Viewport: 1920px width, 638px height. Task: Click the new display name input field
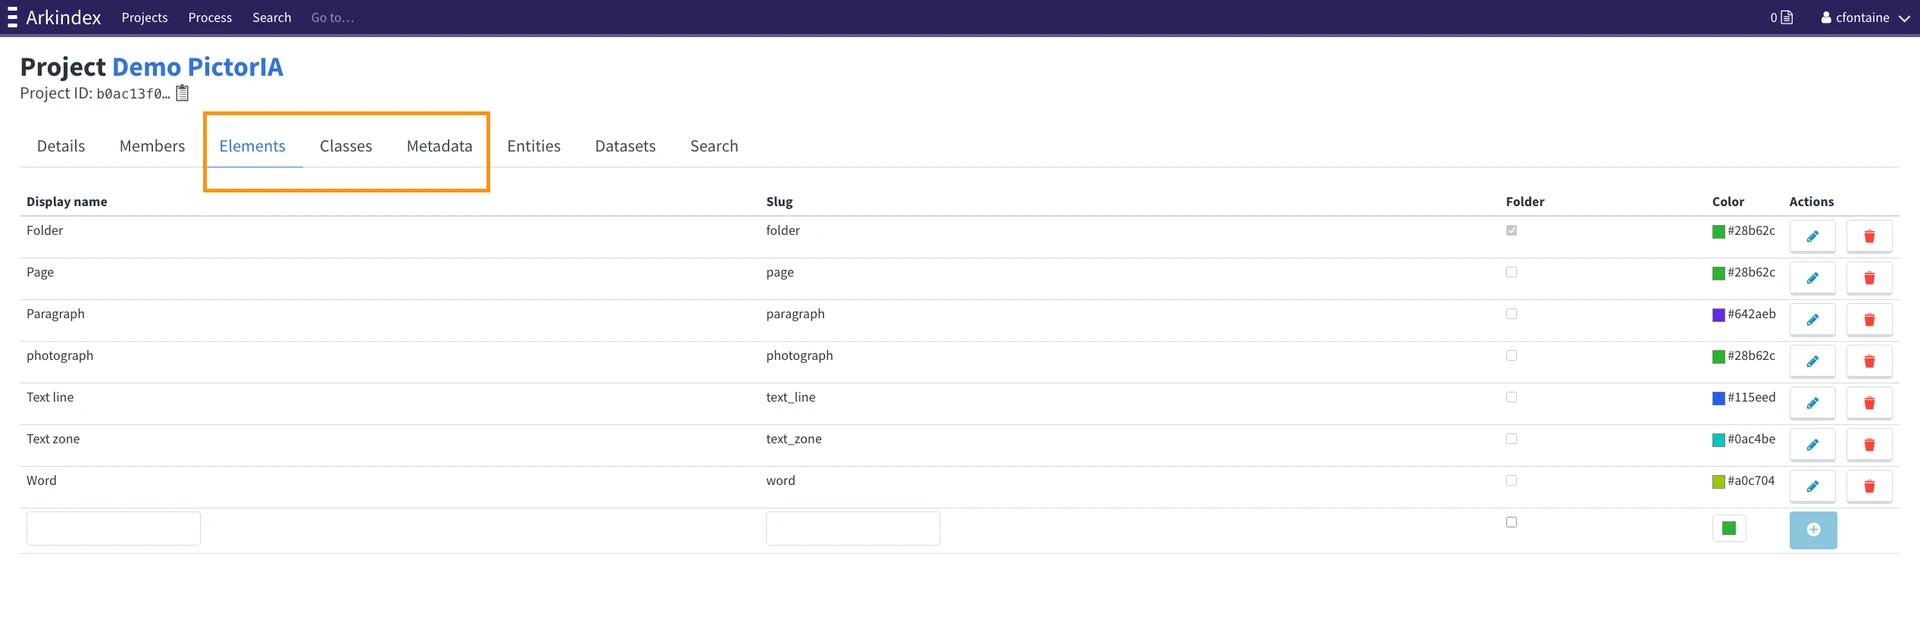pos(113,528)
